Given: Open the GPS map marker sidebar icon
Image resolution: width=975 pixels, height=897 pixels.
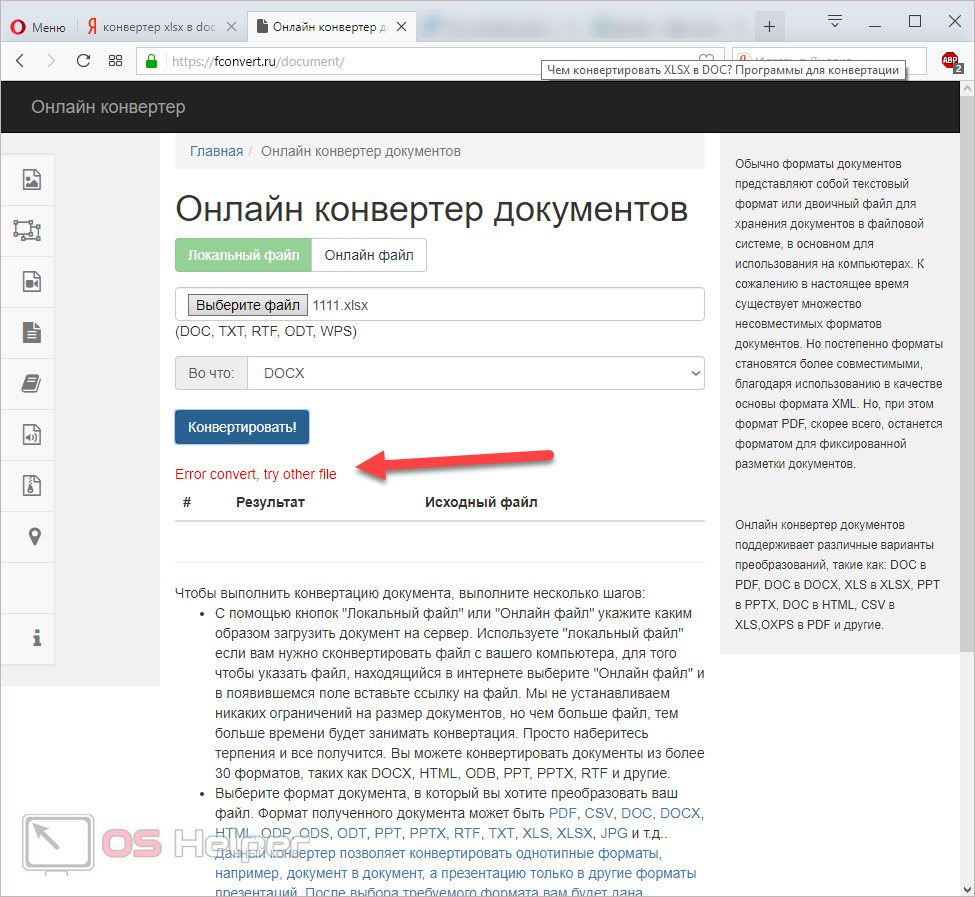Looking at the screenshot, I should [x=35, y=537].
